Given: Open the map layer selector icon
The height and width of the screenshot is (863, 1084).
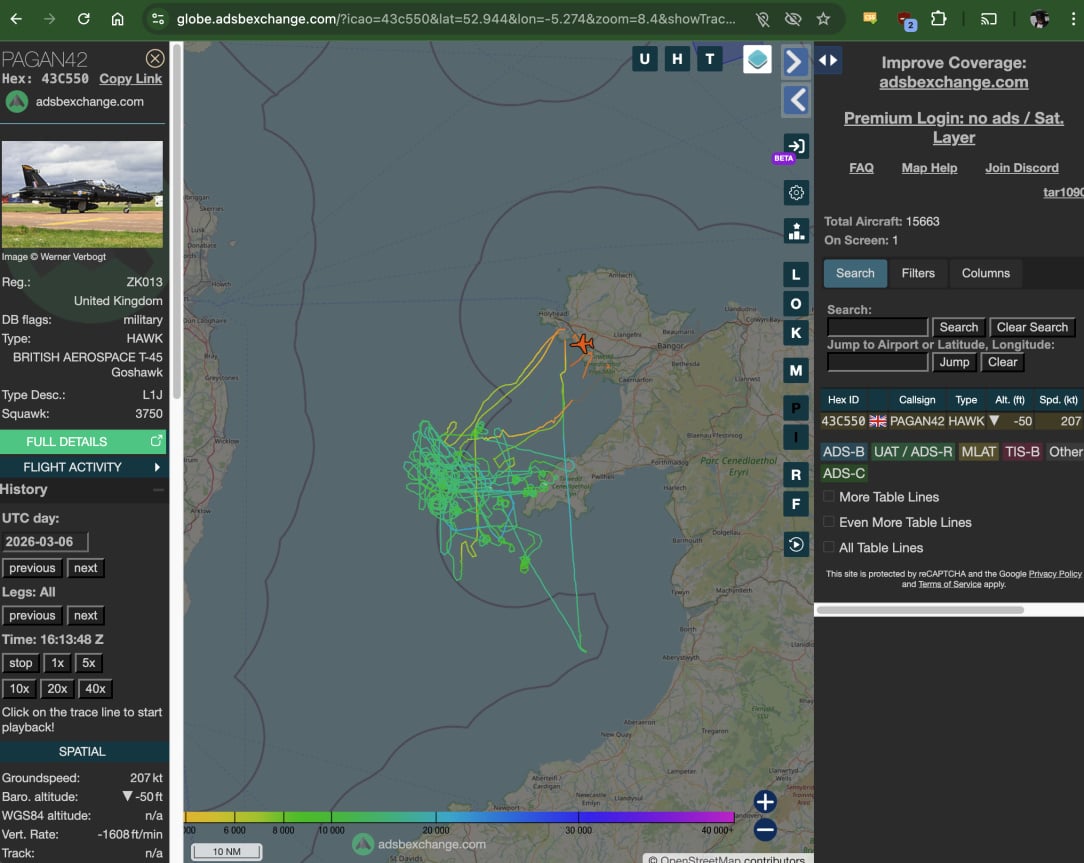Looking at the screenshot, I should click(757, 59).
